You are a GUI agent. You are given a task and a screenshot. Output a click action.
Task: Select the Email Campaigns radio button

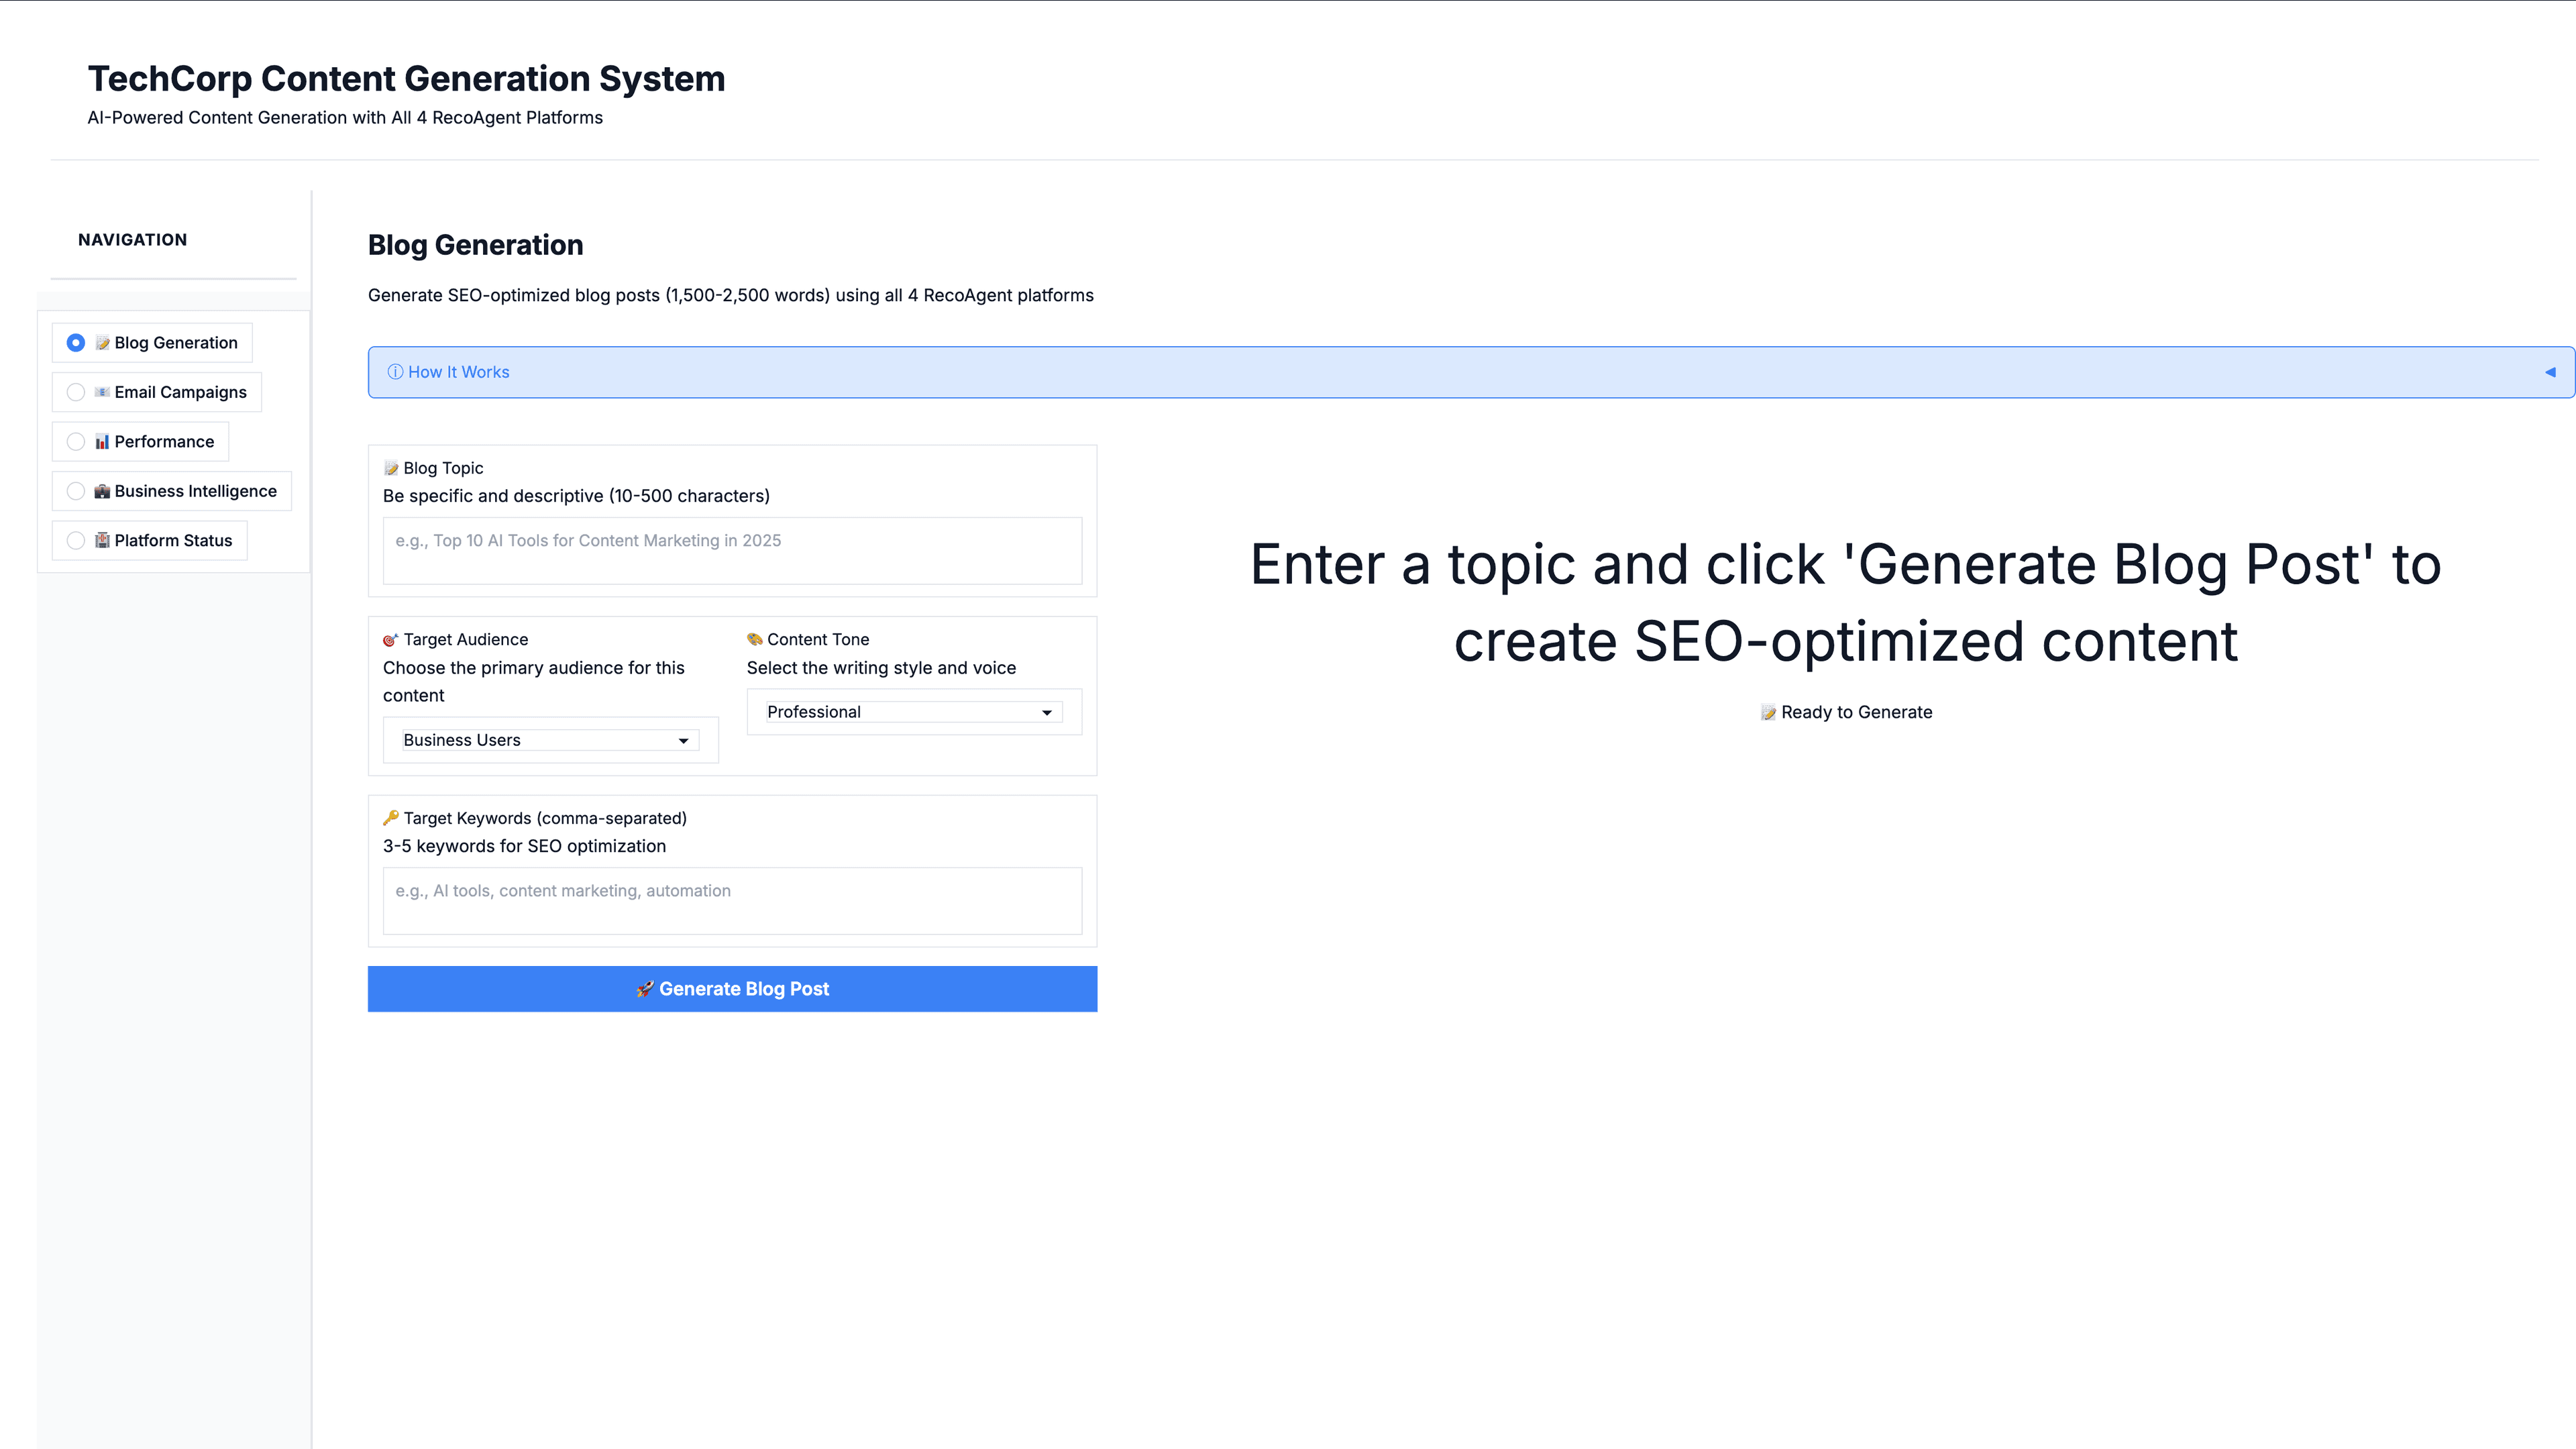click(76, 392)
